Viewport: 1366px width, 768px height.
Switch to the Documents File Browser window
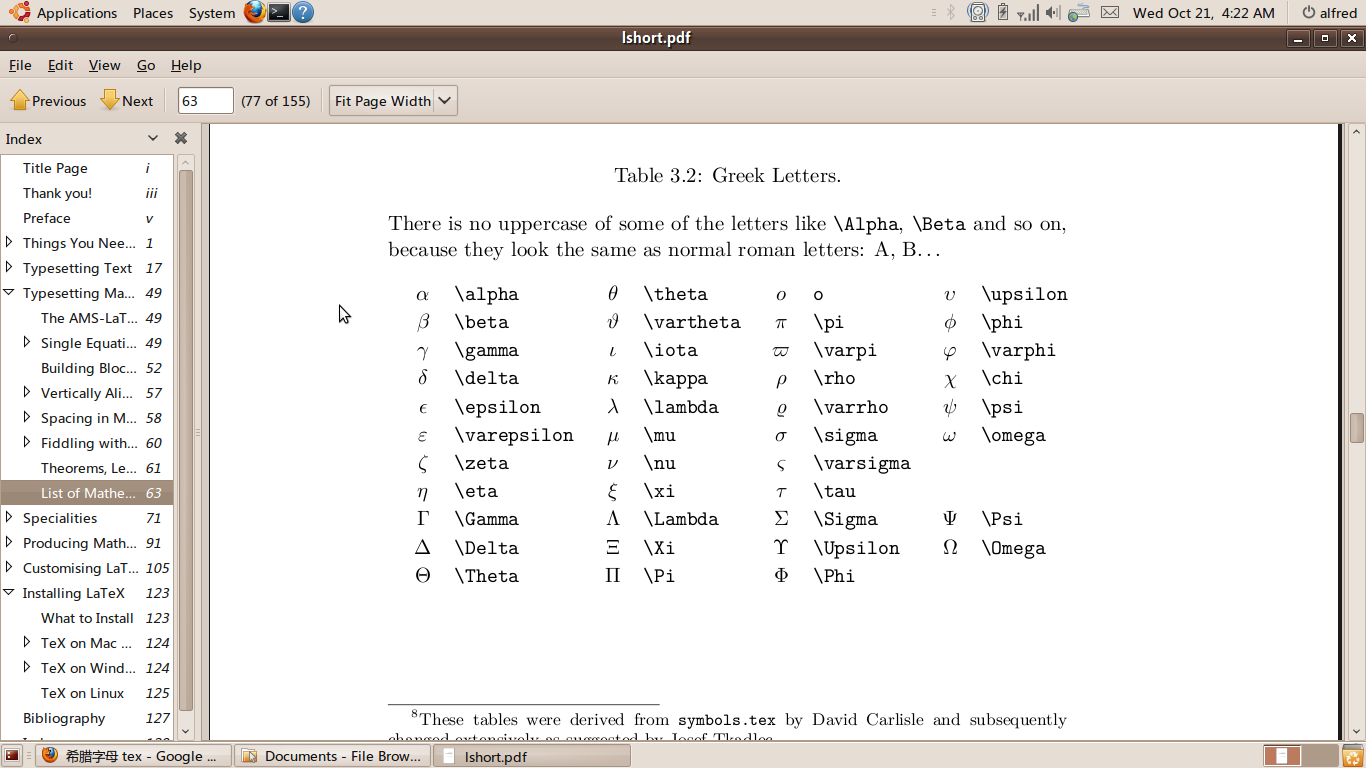point(332,756)
